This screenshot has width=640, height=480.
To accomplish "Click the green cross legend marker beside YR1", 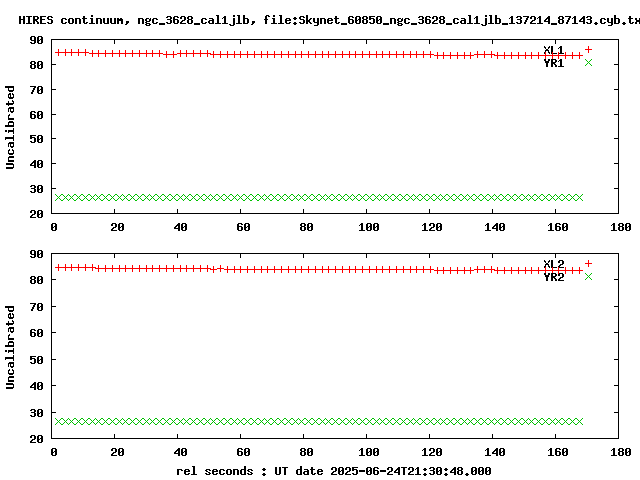I will tap(588, 62).
